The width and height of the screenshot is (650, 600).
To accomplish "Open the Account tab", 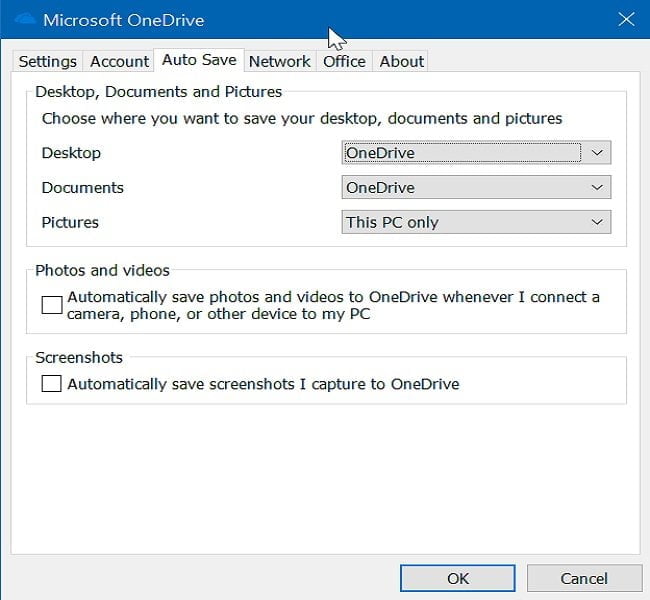I will pos(119,61).
